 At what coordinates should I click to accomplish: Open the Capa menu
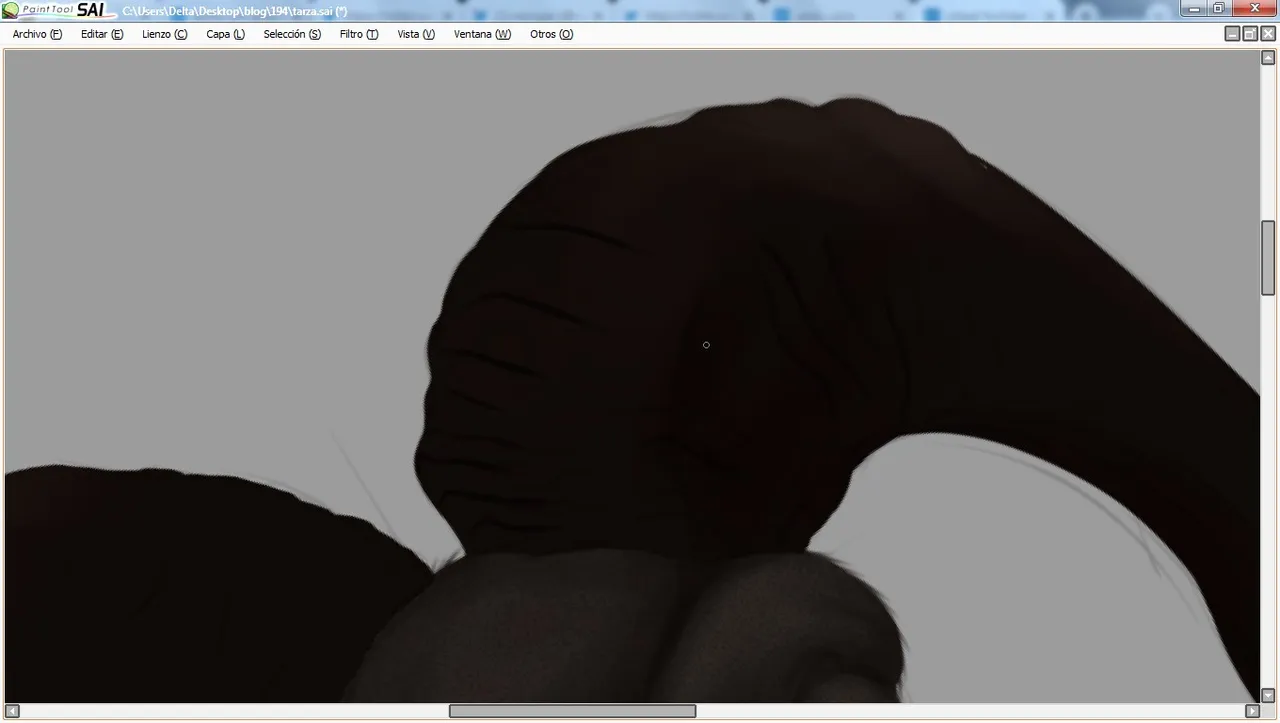click(x=225, y=34)
